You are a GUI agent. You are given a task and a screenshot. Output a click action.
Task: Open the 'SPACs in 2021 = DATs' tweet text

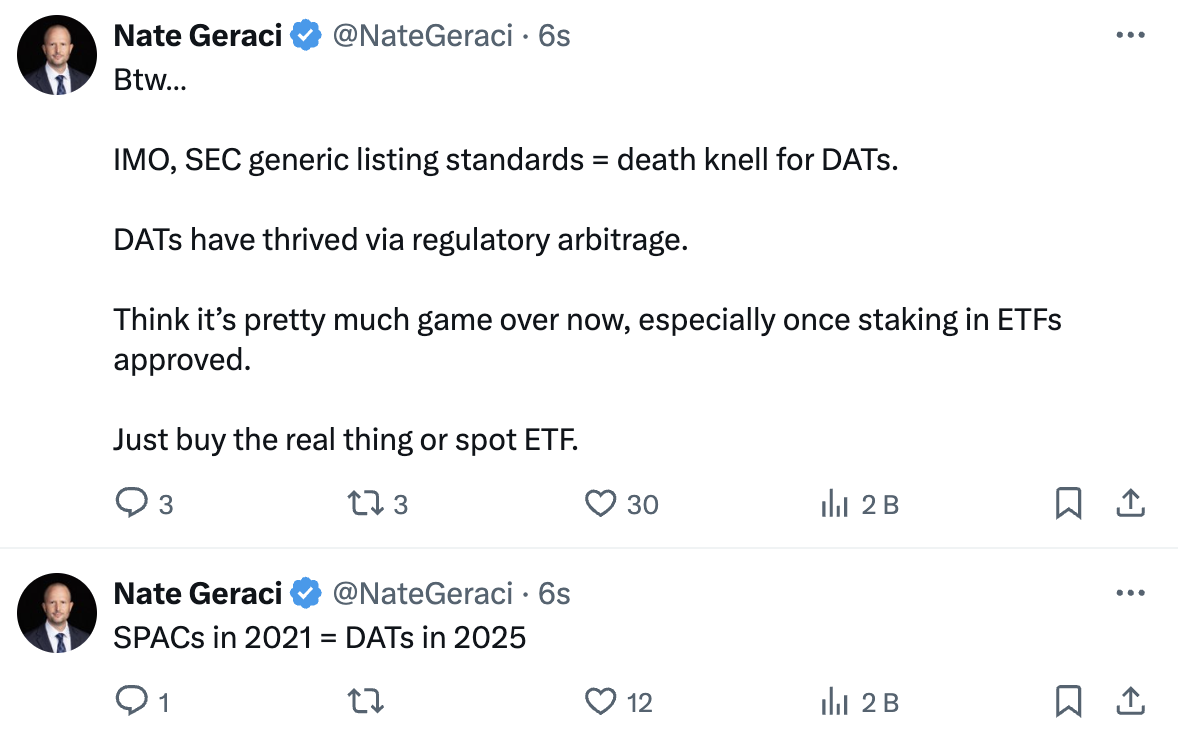click(320, 637)
